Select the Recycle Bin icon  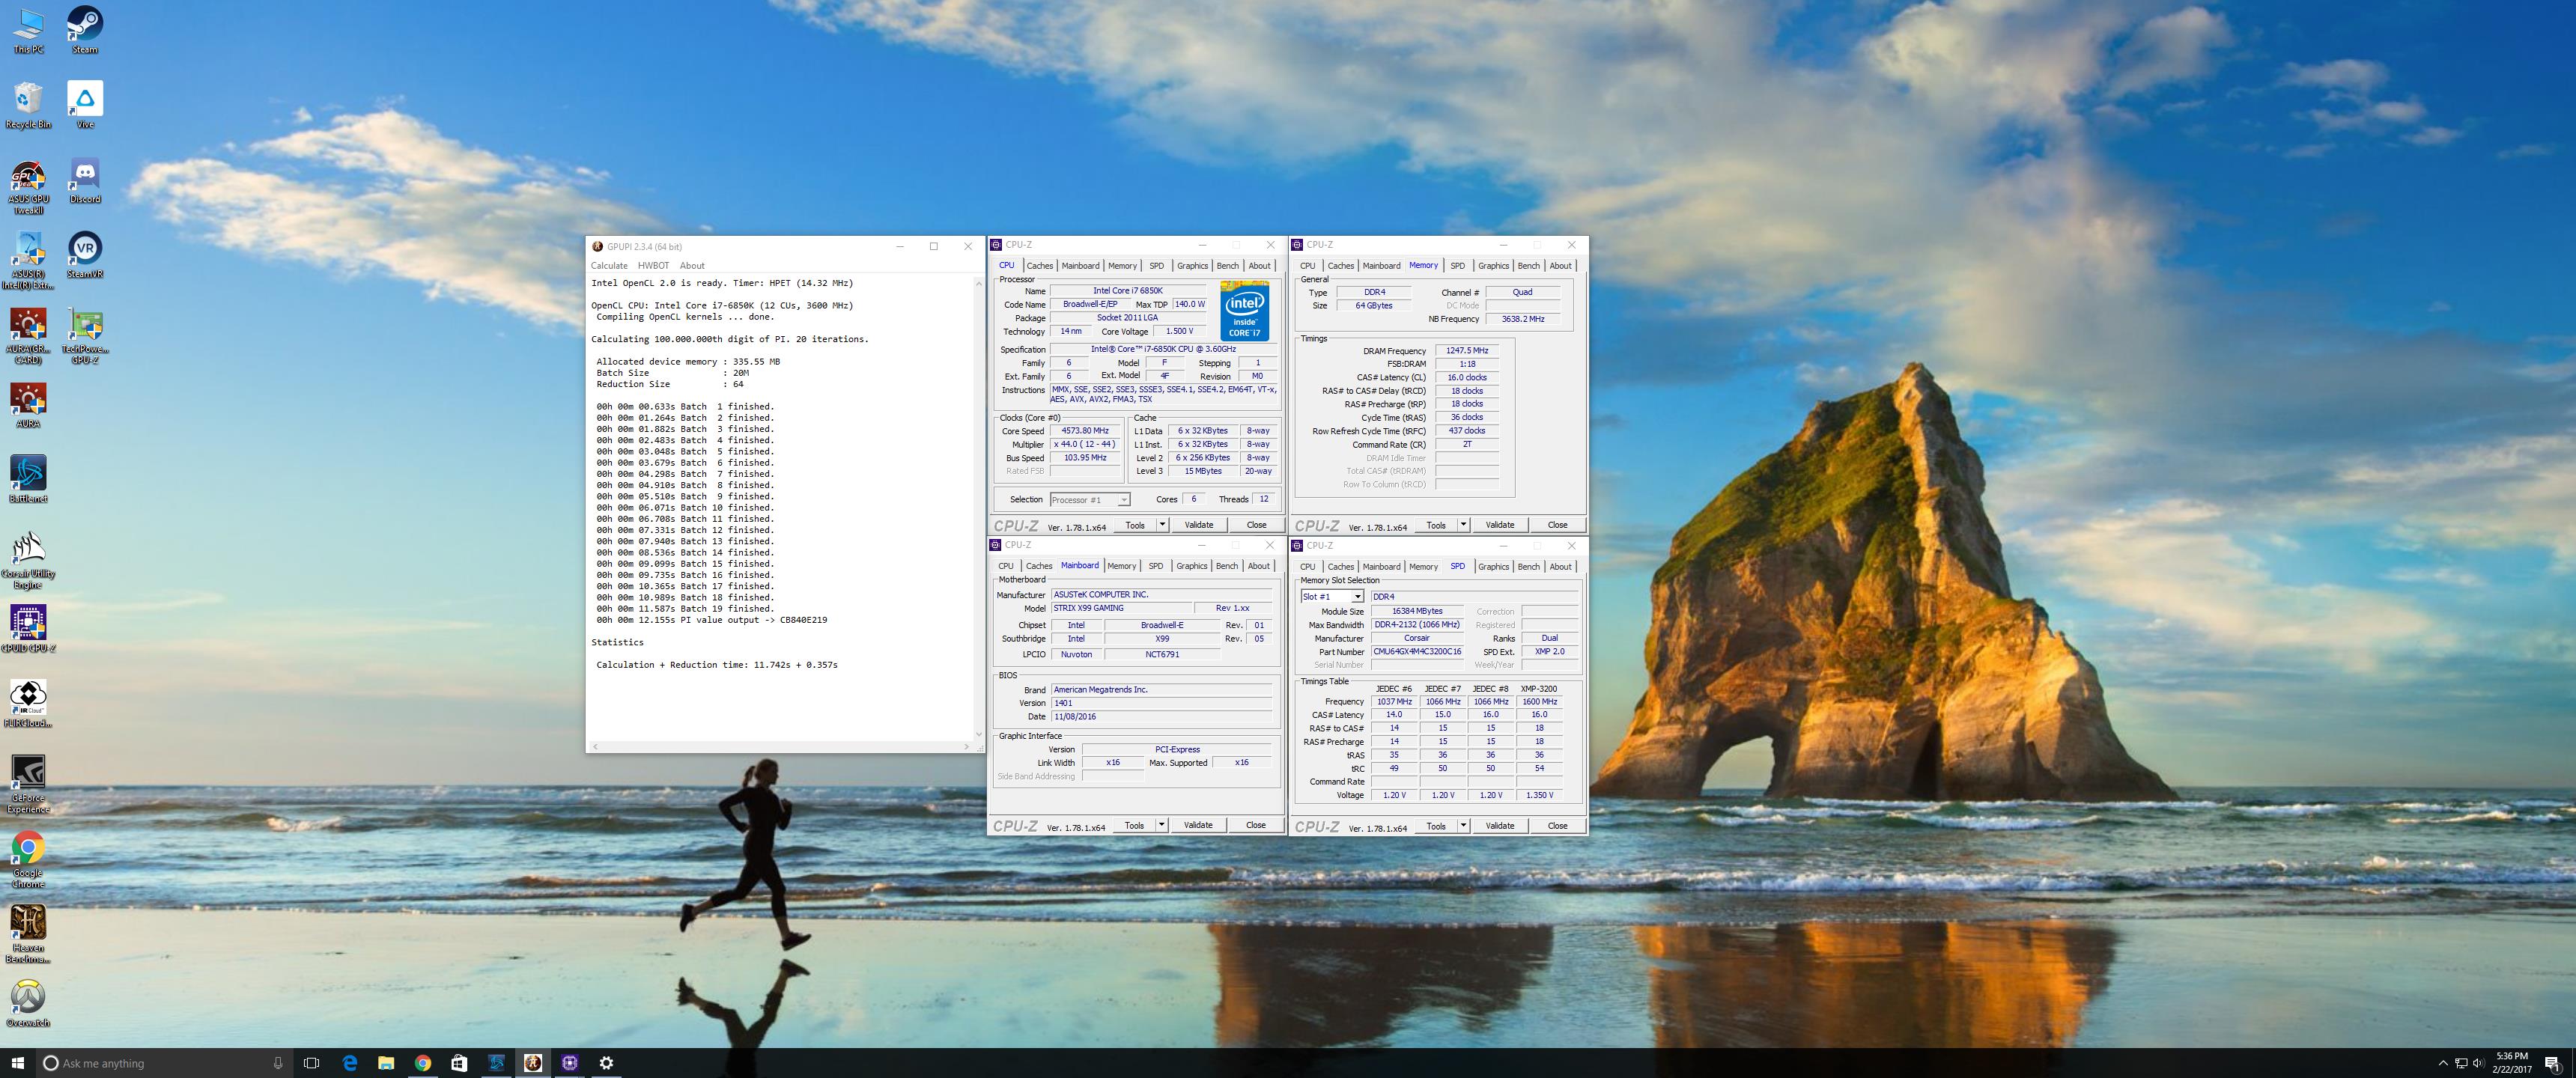(28, 104)
